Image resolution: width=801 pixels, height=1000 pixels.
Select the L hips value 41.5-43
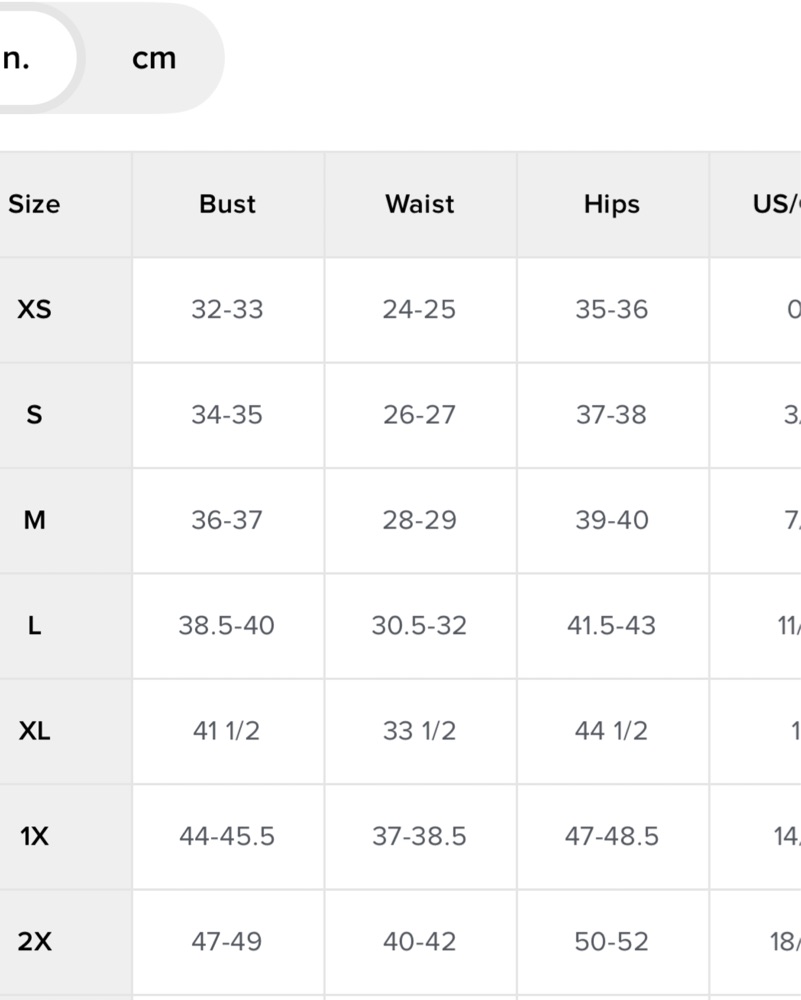tap(611, 626)
